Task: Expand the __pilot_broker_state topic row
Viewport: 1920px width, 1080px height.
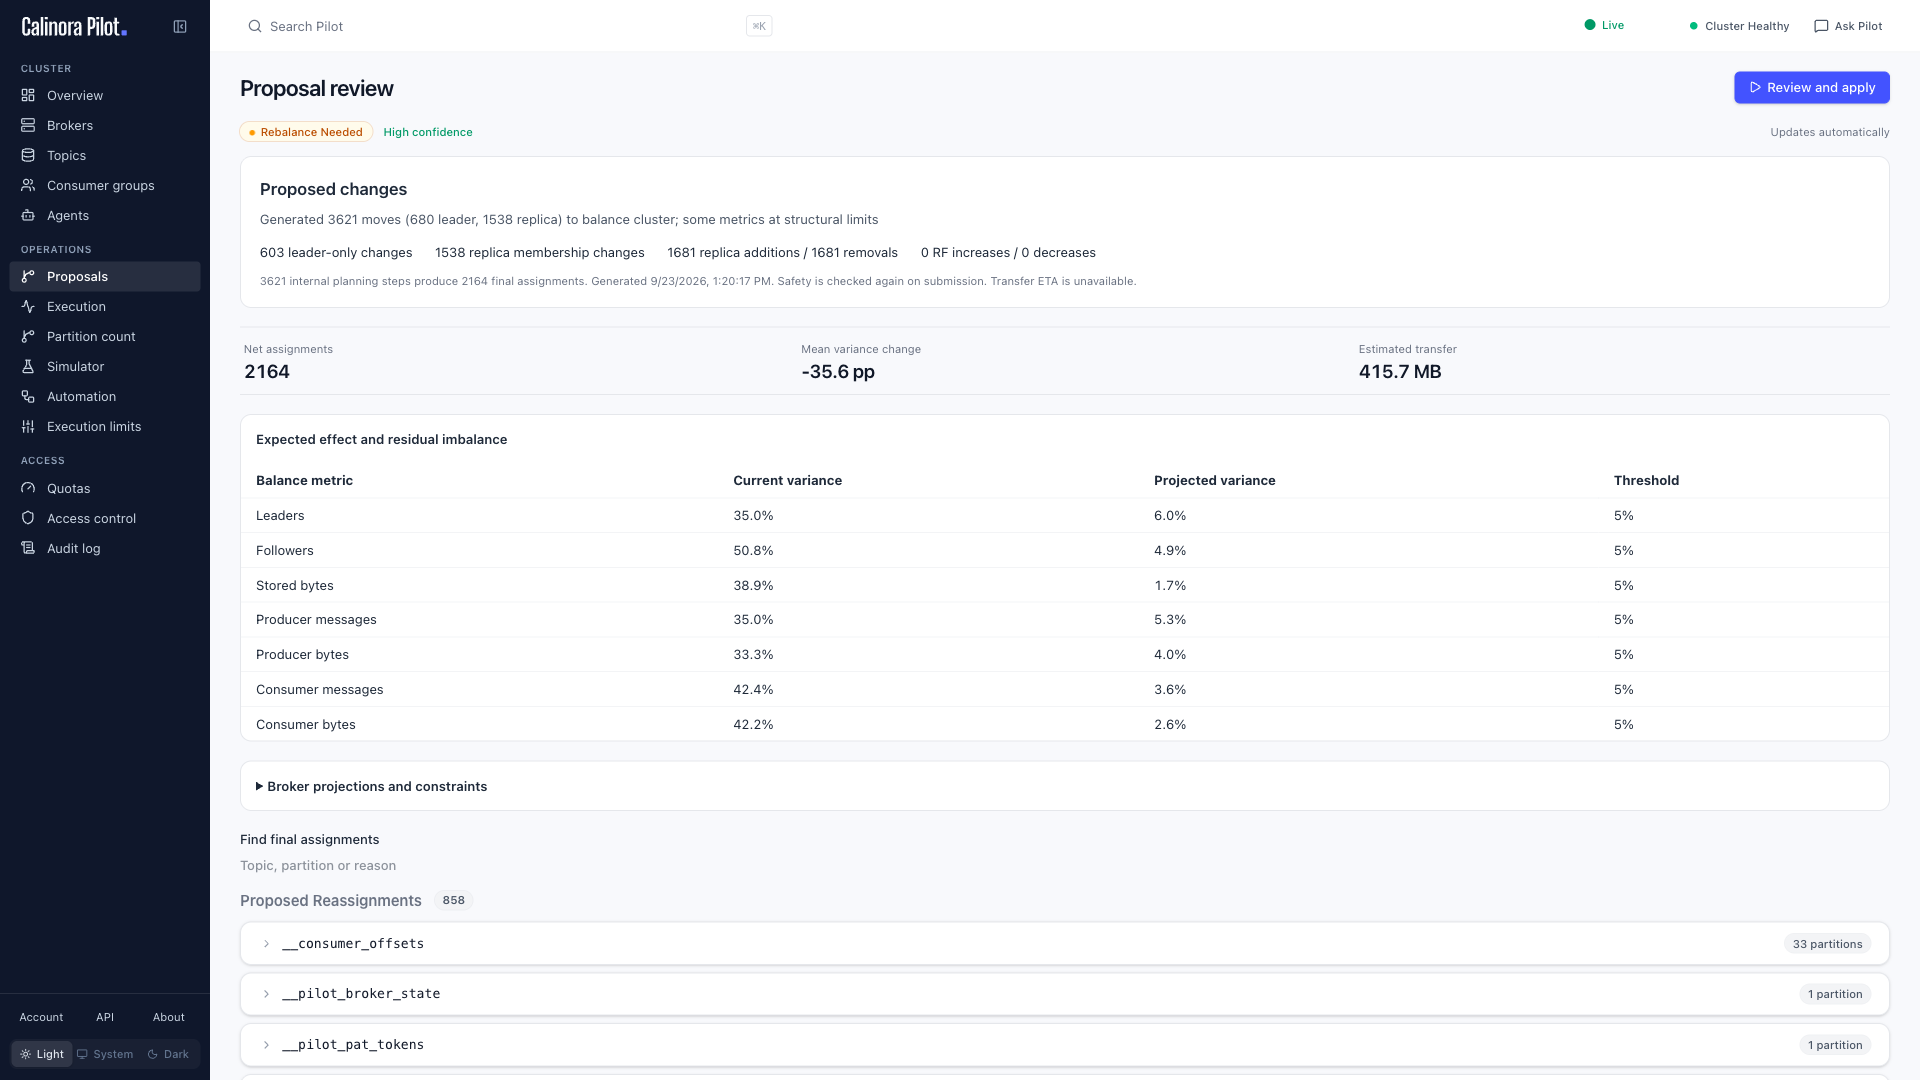Action: (x=1065, y=993)
